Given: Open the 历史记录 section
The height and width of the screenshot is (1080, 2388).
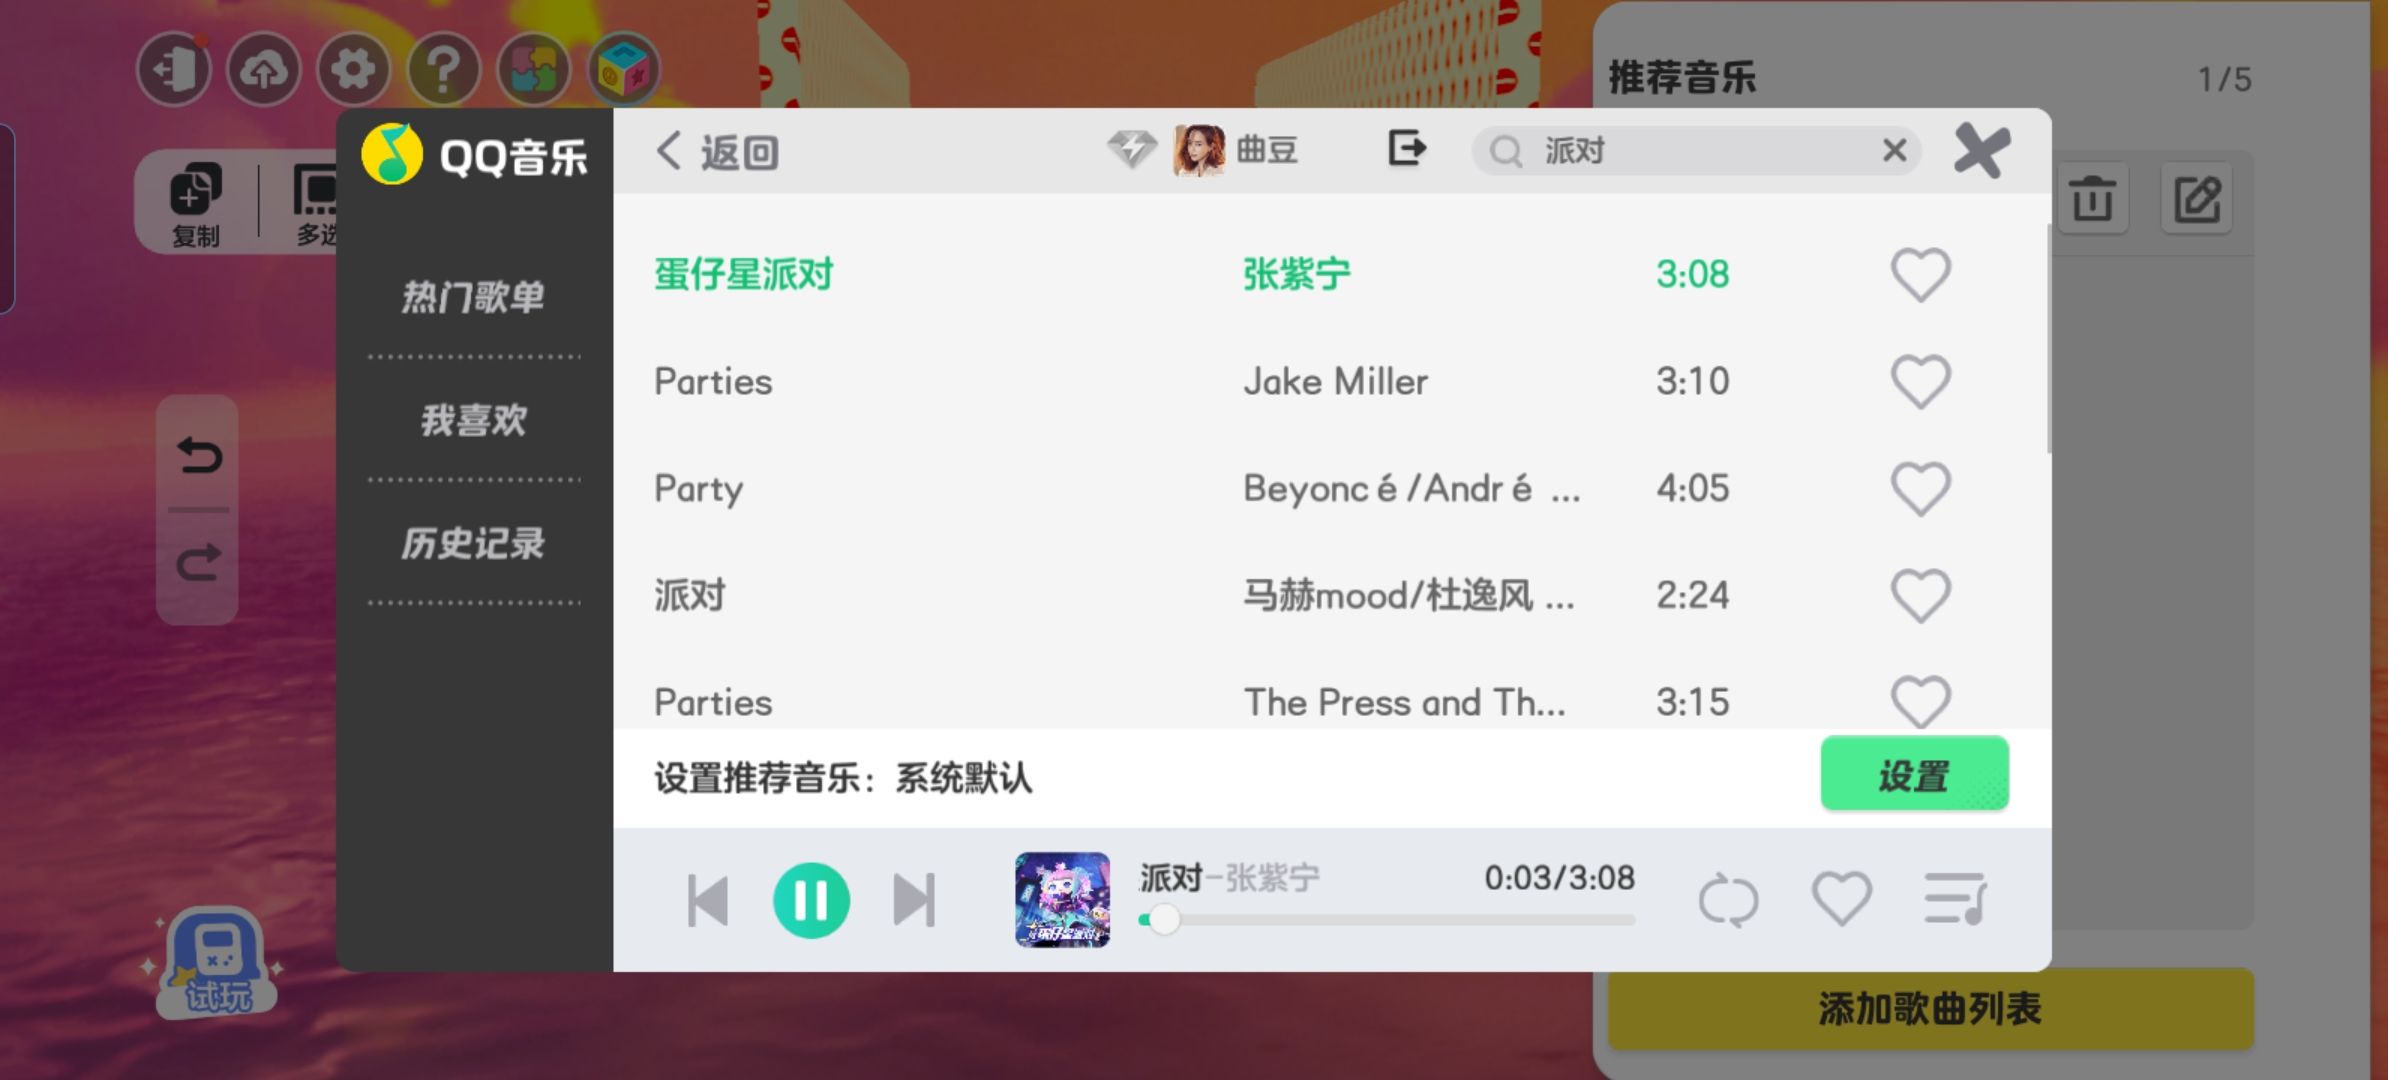Looking at the screenshot, I should [x=474, y=543].
